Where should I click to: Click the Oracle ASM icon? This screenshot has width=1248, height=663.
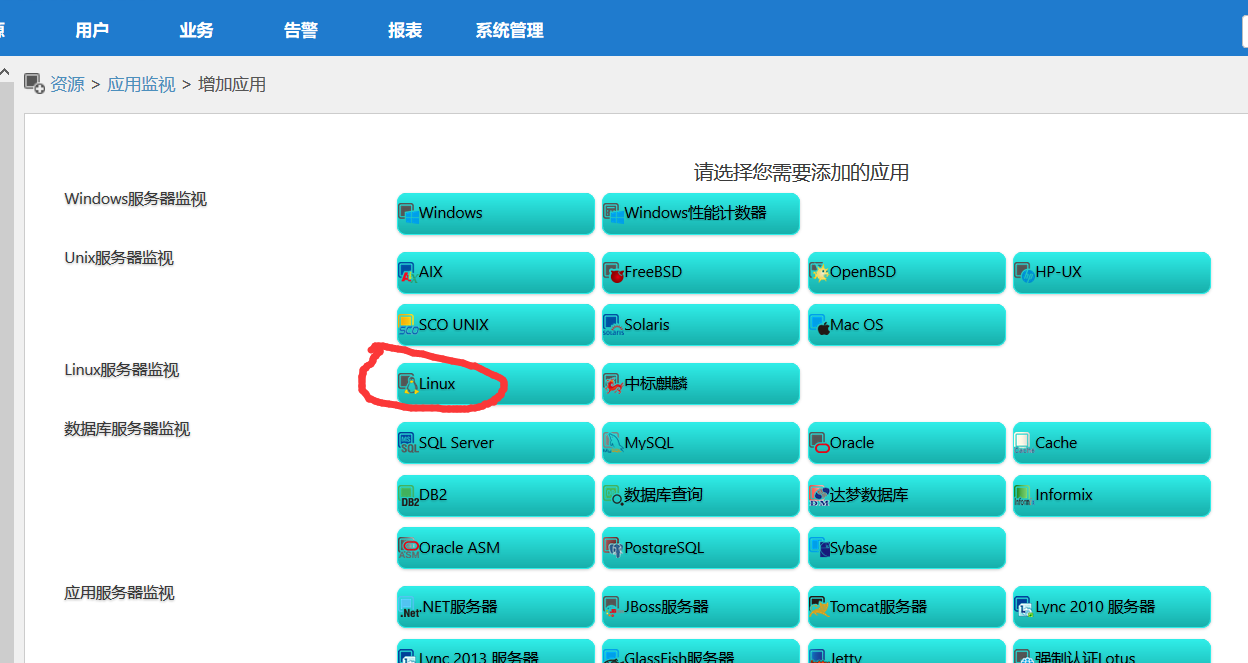coord(408,548)
